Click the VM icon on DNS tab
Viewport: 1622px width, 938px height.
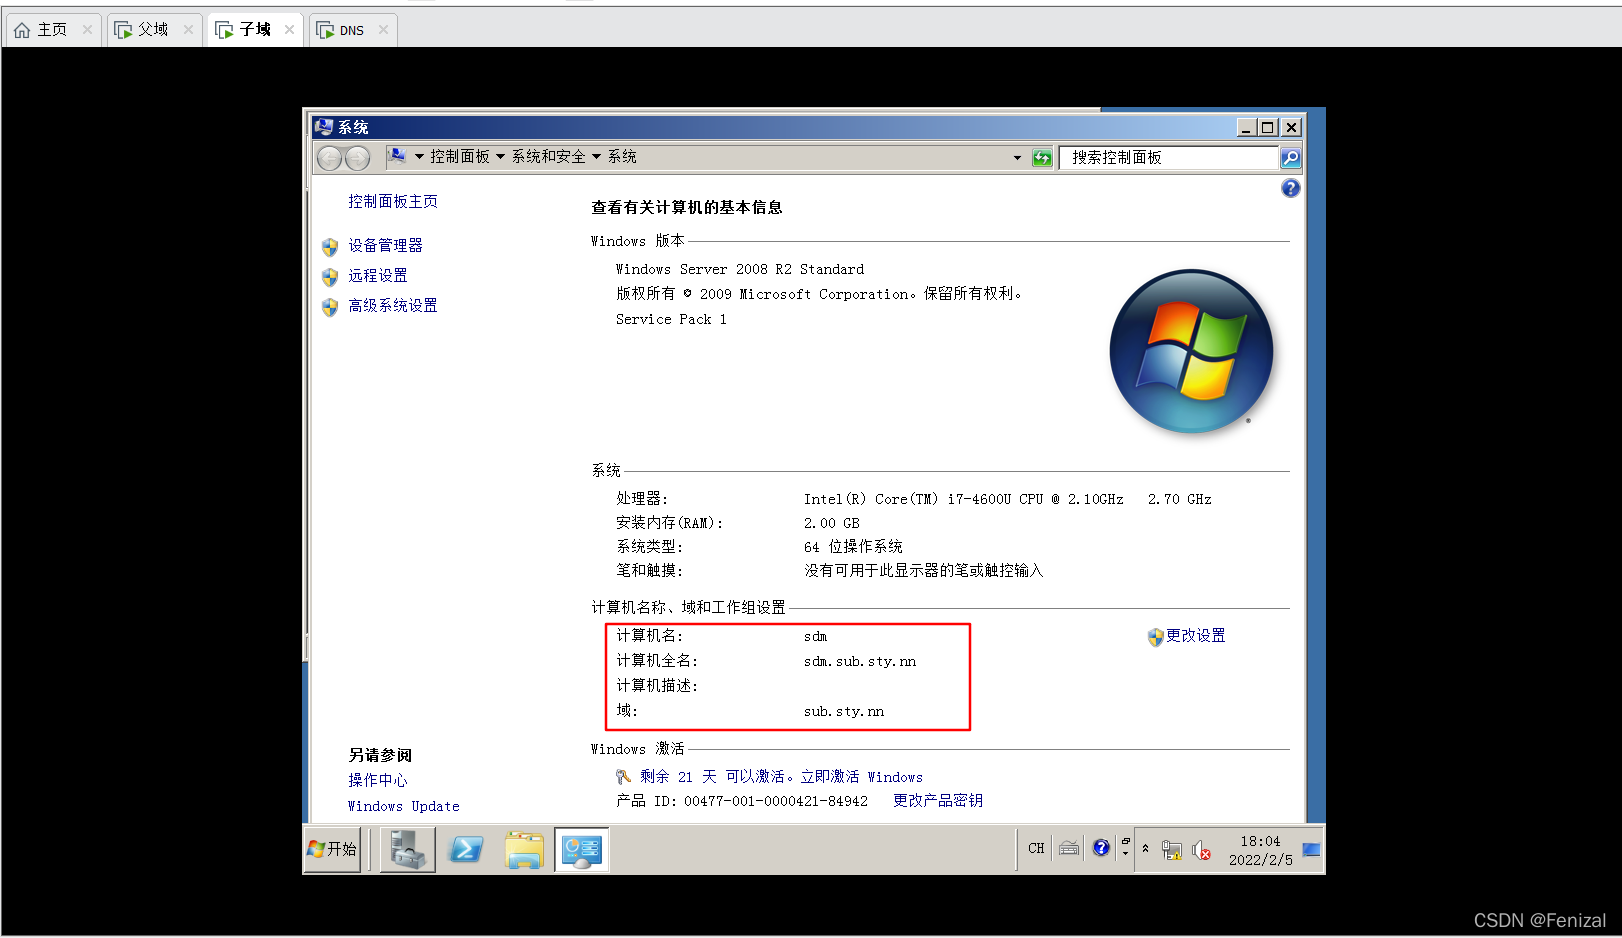coord(325,30)
